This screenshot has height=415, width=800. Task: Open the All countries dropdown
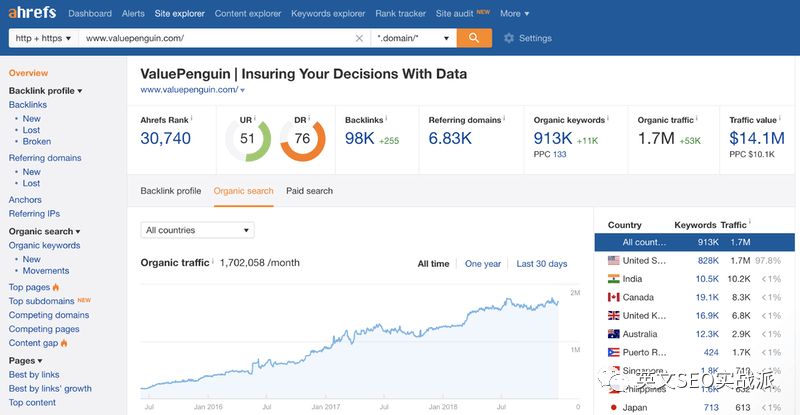[x=197, y=230]
